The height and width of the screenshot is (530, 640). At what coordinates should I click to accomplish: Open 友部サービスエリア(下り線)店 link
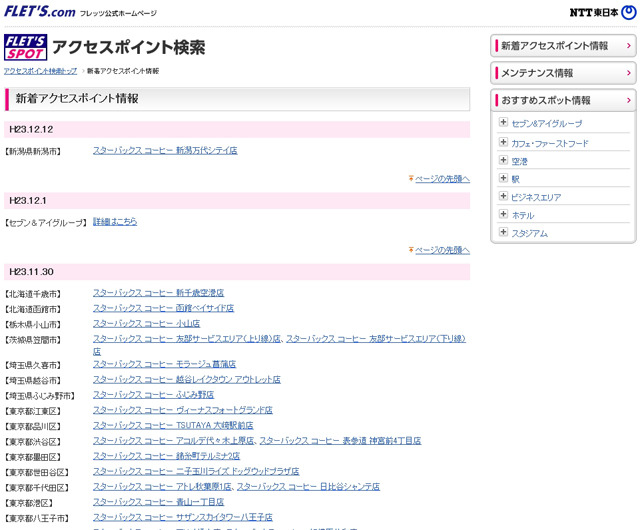tap(376, 338)
